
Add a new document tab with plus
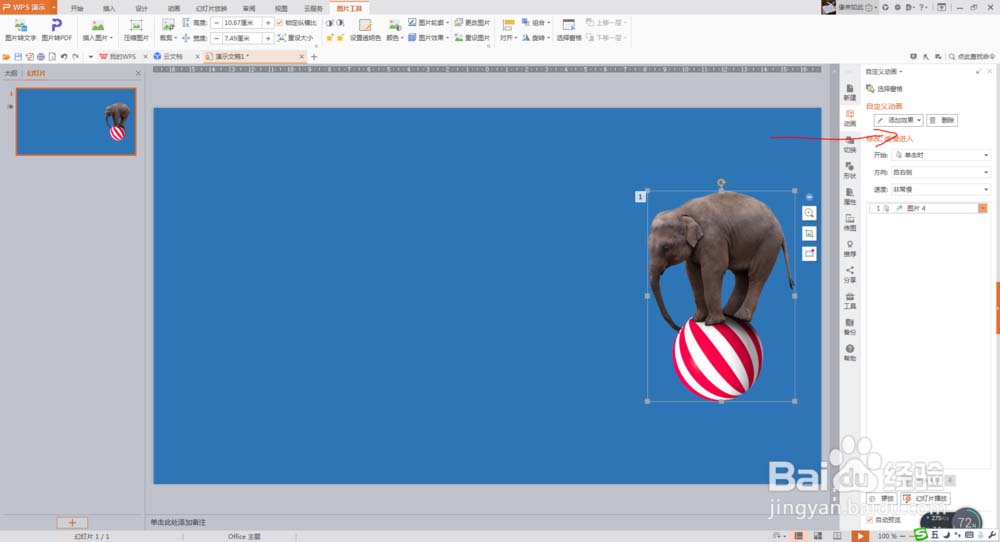tap(314, 57)
